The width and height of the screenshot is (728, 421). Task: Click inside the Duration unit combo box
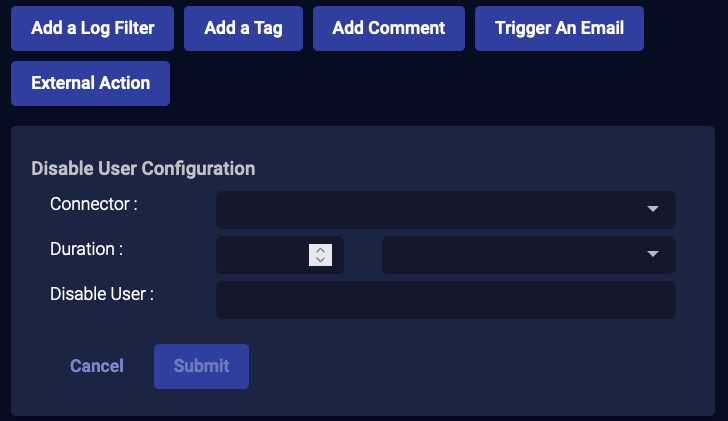[x=510, y=255]
